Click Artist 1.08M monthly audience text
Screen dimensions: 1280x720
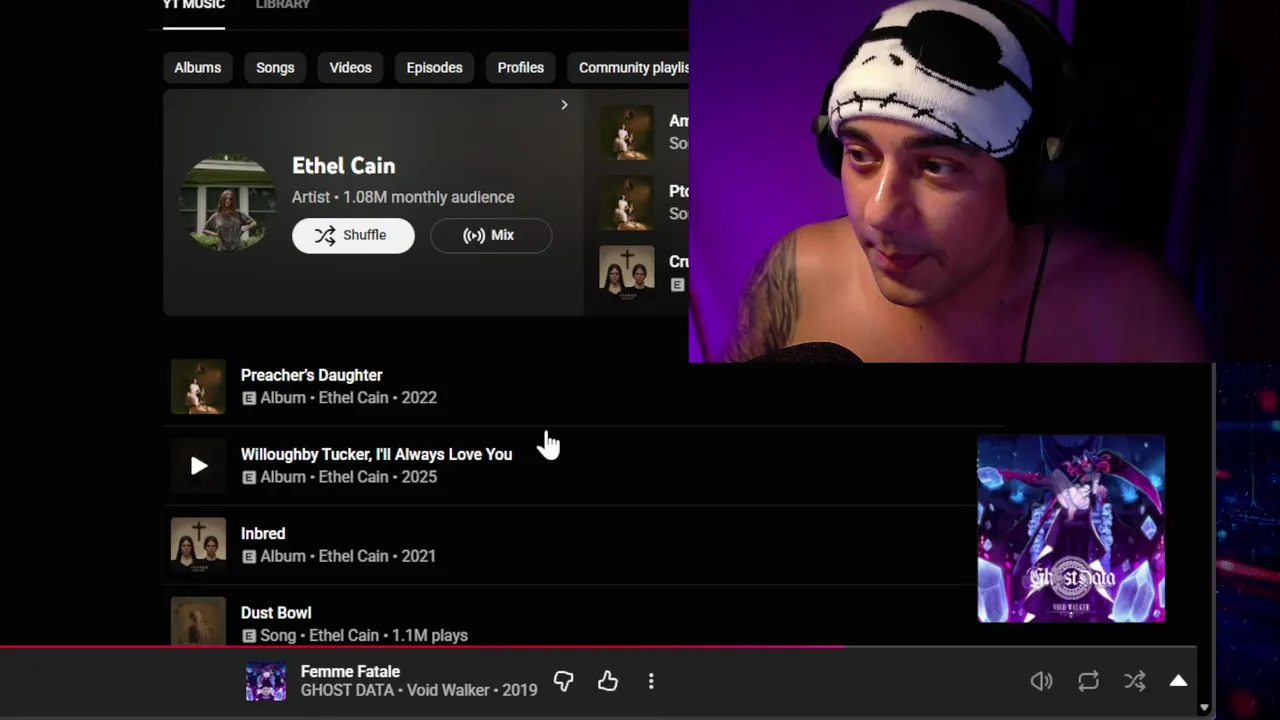[x=403, y=197]
